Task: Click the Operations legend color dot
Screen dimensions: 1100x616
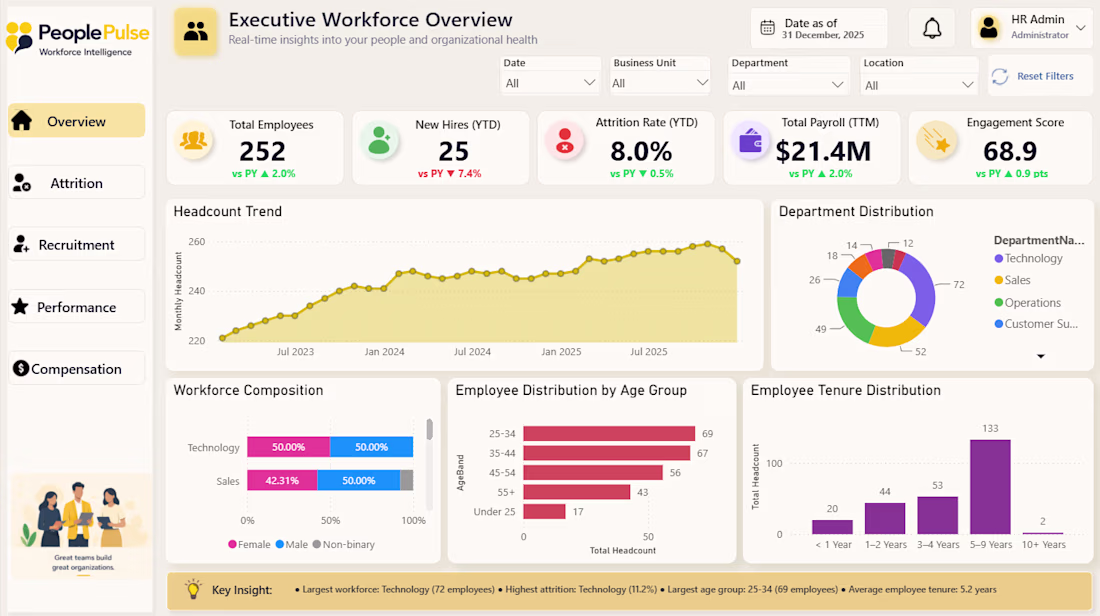Action: 998,303
